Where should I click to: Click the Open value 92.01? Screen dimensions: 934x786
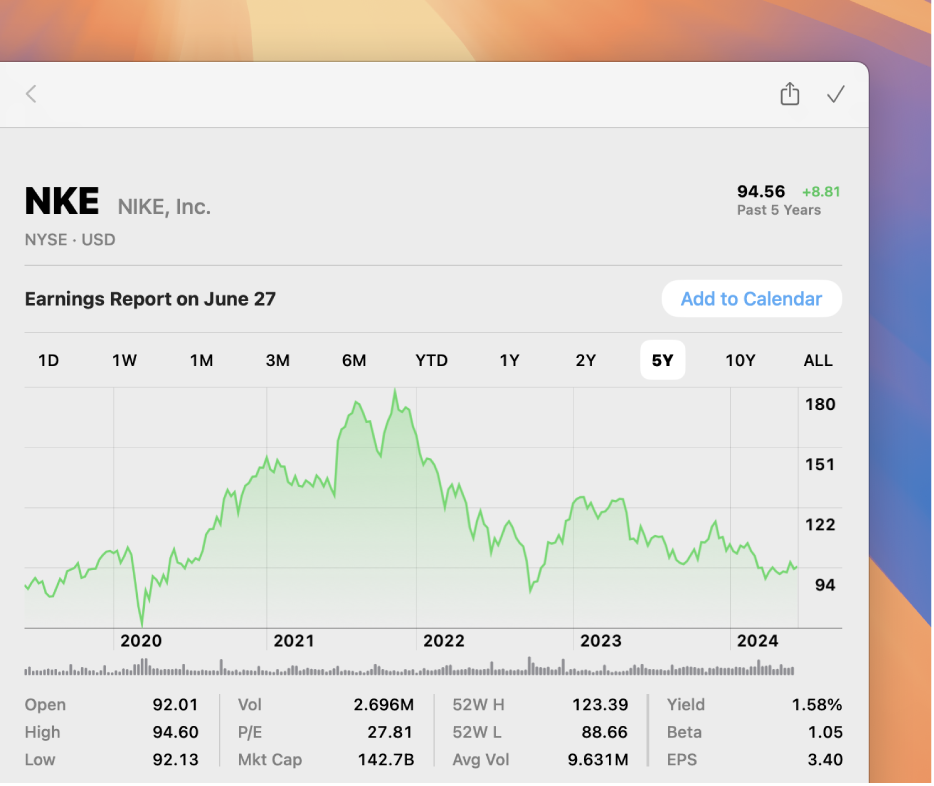(175, 704)
